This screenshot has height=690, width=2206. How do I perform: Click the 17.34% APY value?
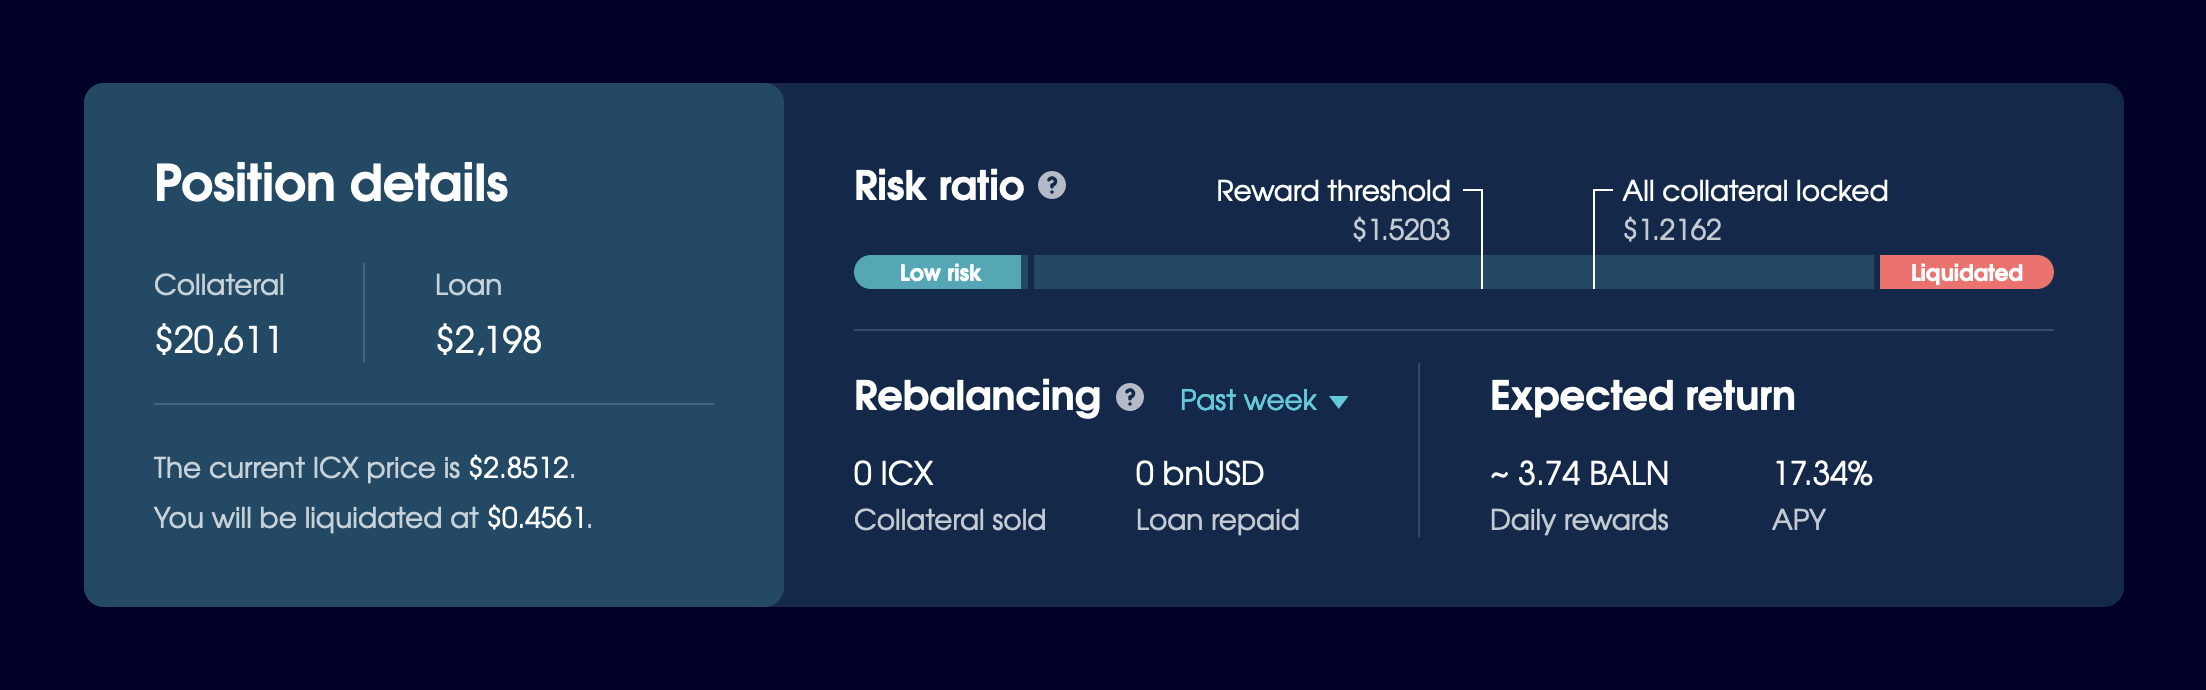[1822, 473]
